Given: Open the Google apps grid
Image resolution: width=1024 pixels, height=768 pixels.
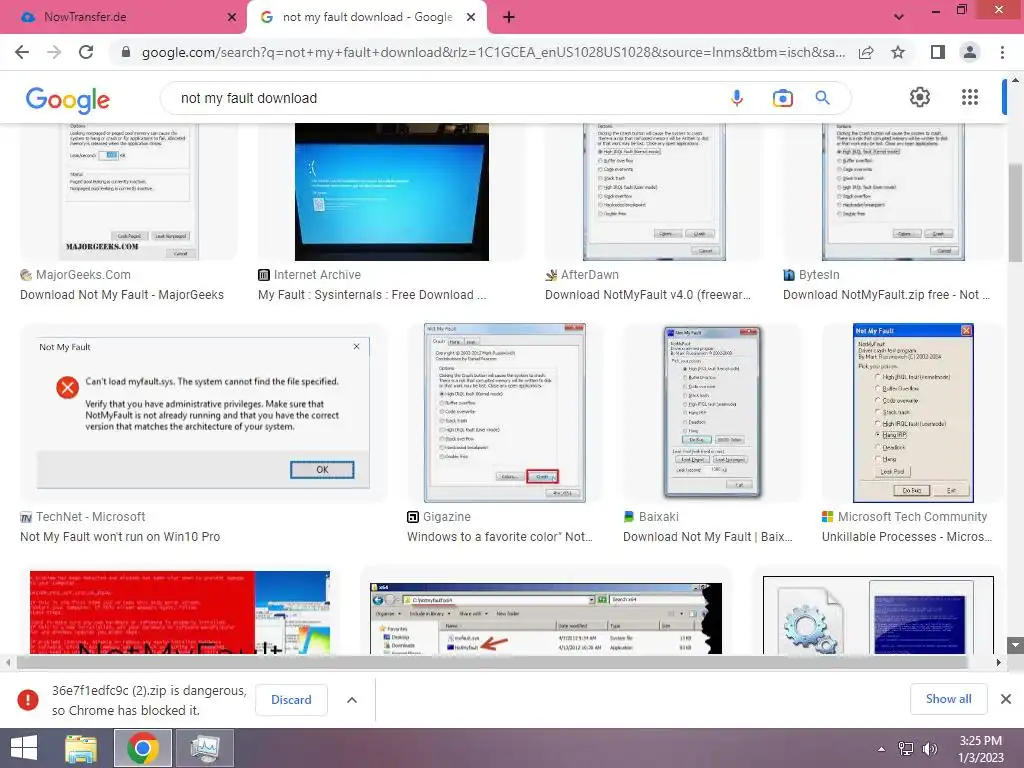Looking at the screenshot, I should pos(970,97).
